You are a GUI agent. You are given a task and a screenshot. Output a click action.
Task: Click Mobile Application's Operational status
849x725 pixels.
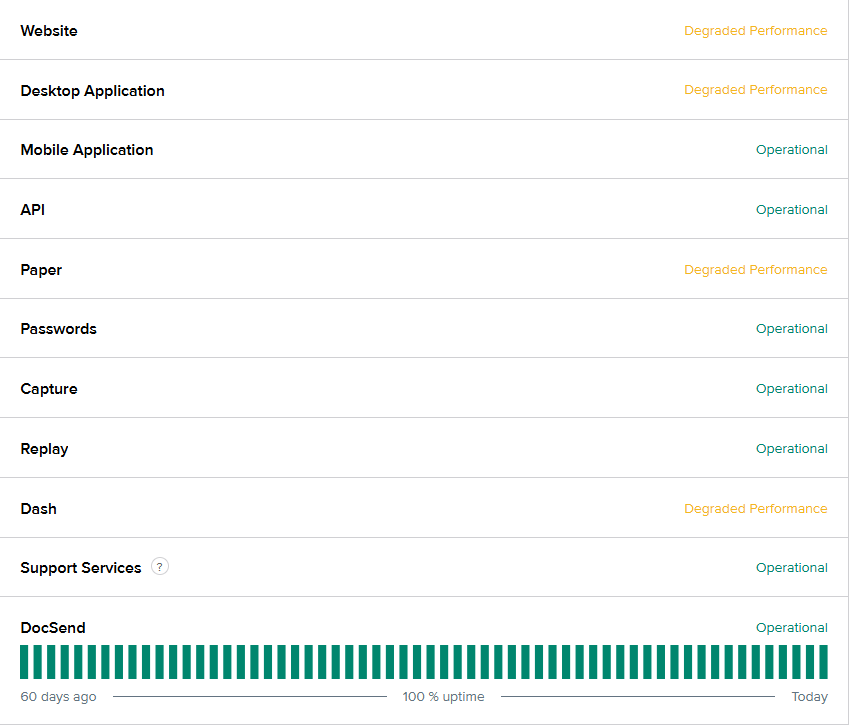coord(792,150)
